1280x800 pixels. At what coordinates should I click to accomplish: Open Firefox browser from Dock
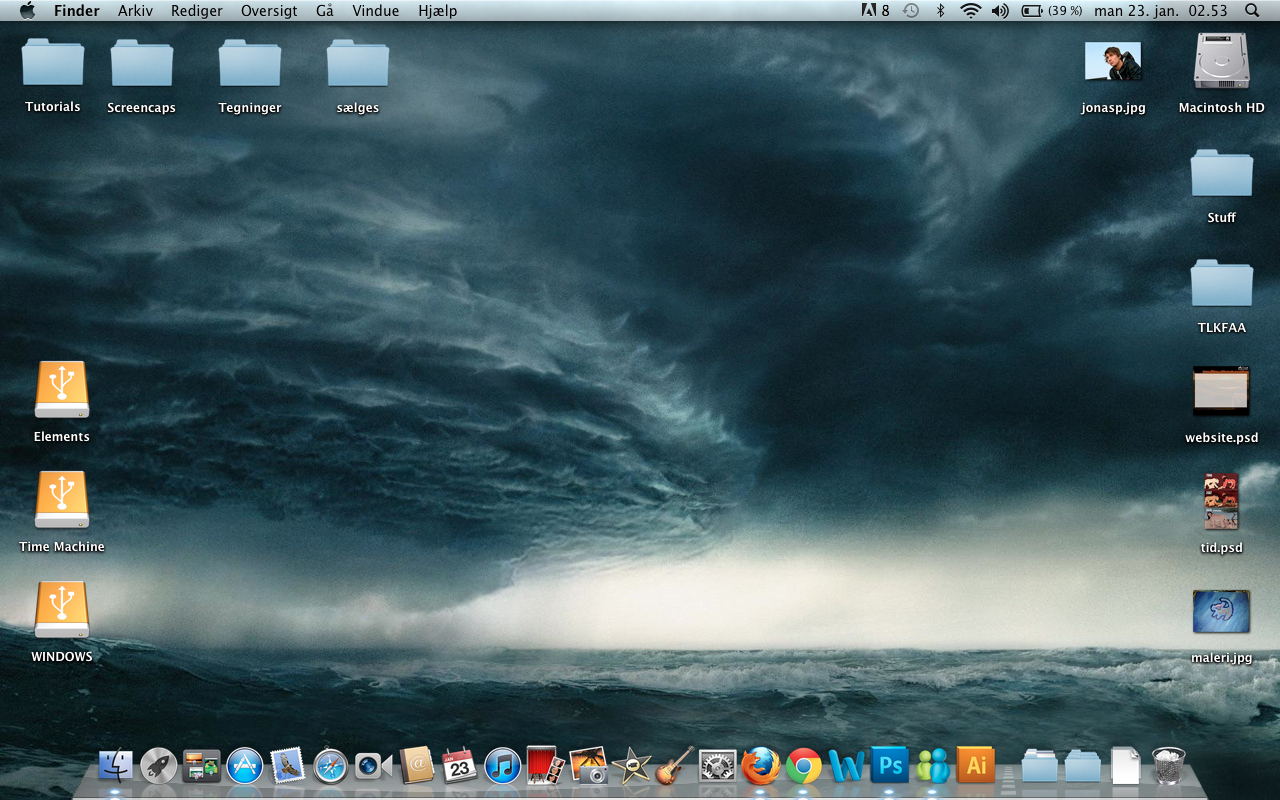click(x=760, y=766)
